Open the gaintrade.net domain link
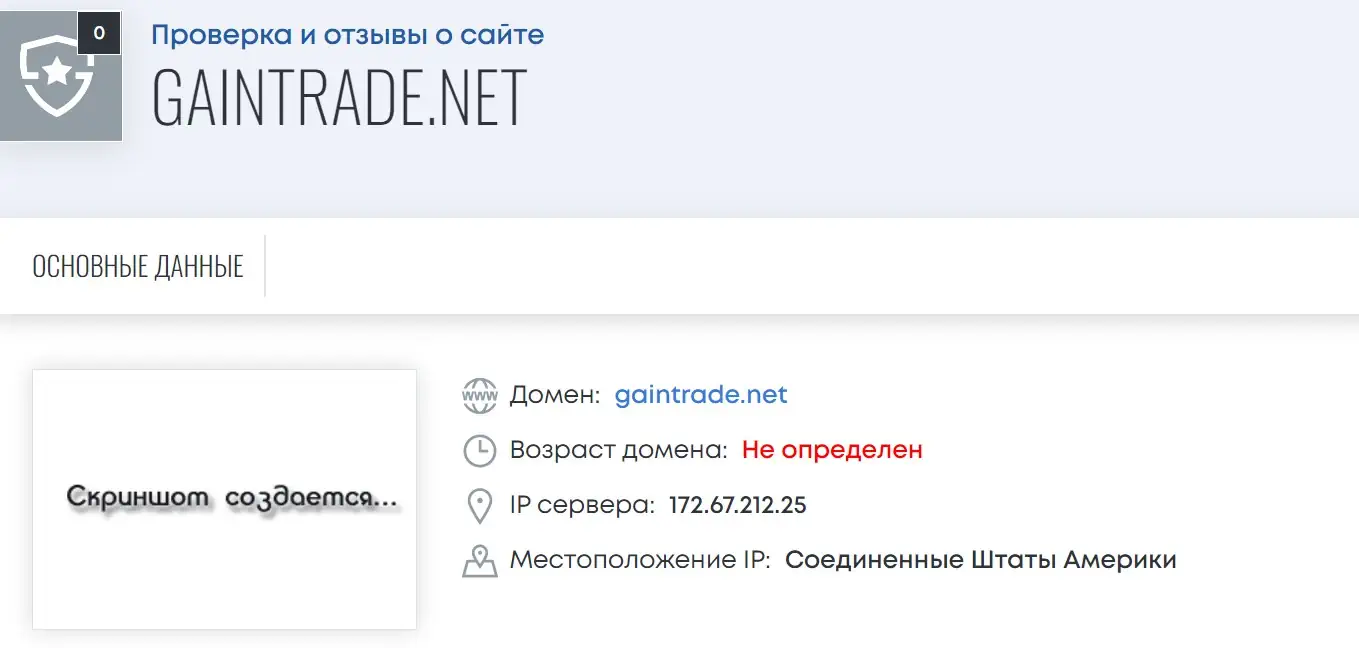Viewport: 1359px width, 648px height. (701, 395)
